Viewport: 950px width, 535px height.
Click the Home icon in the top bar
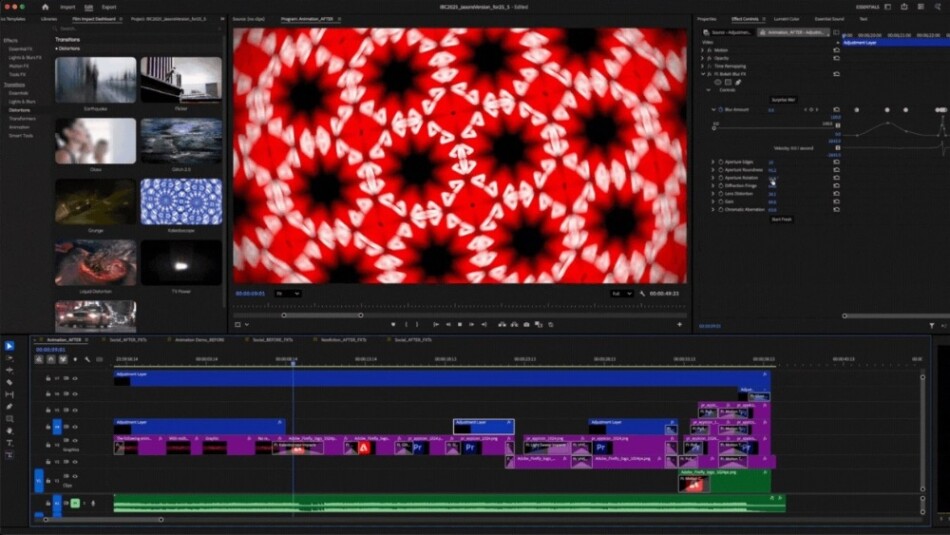click(x=45, y=6)
